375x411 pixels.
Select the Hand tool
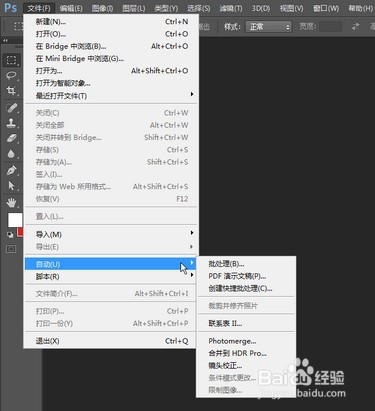pyautogui.click(x=11, y=202)
